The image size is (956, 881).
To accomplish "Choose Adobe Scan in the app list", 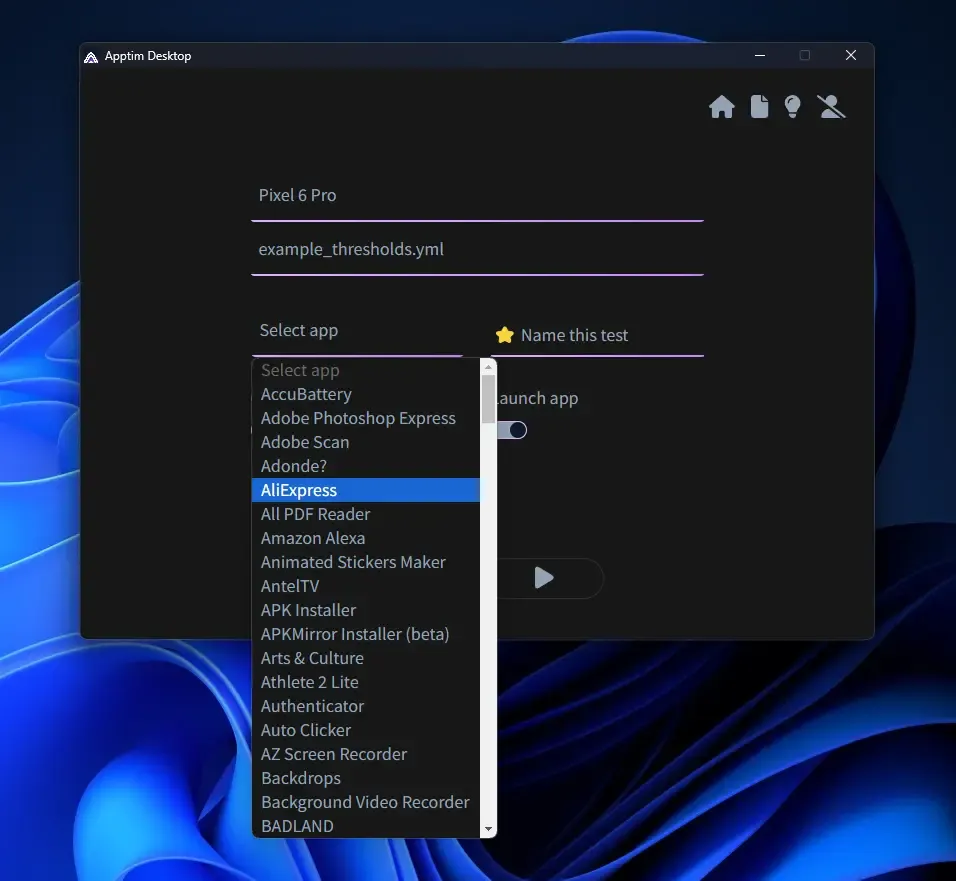I will pyautogui.click(x=366, y=442).
